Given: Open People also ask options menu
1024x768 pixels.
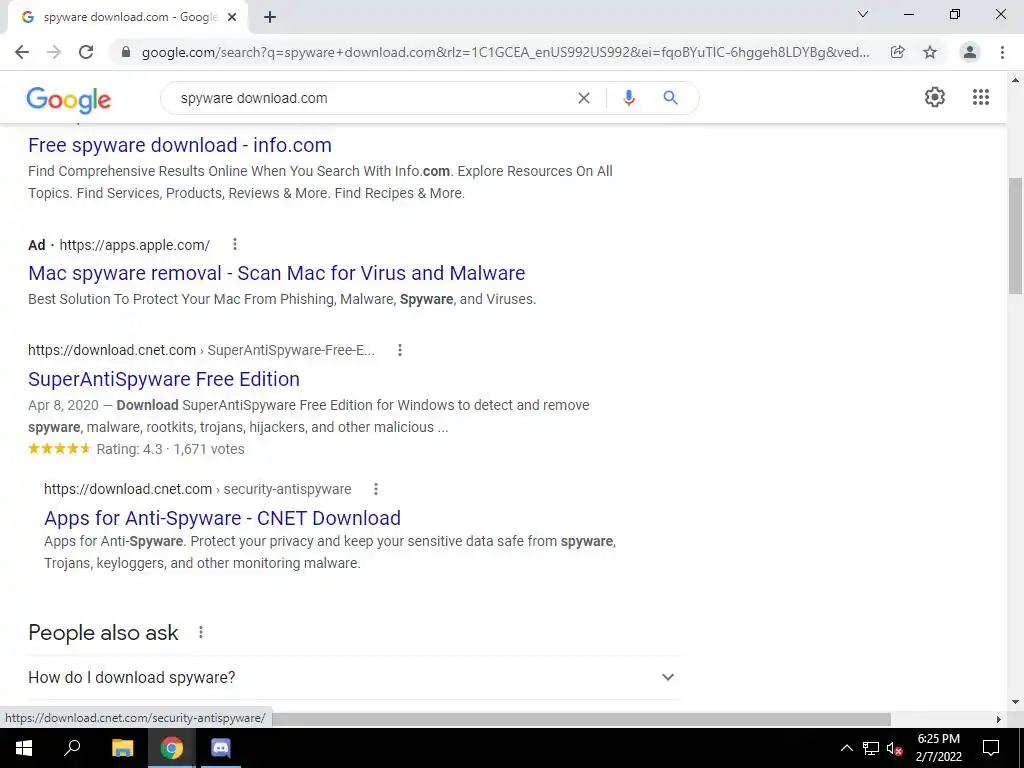Looking at the screenshot, I should point(201,632).
